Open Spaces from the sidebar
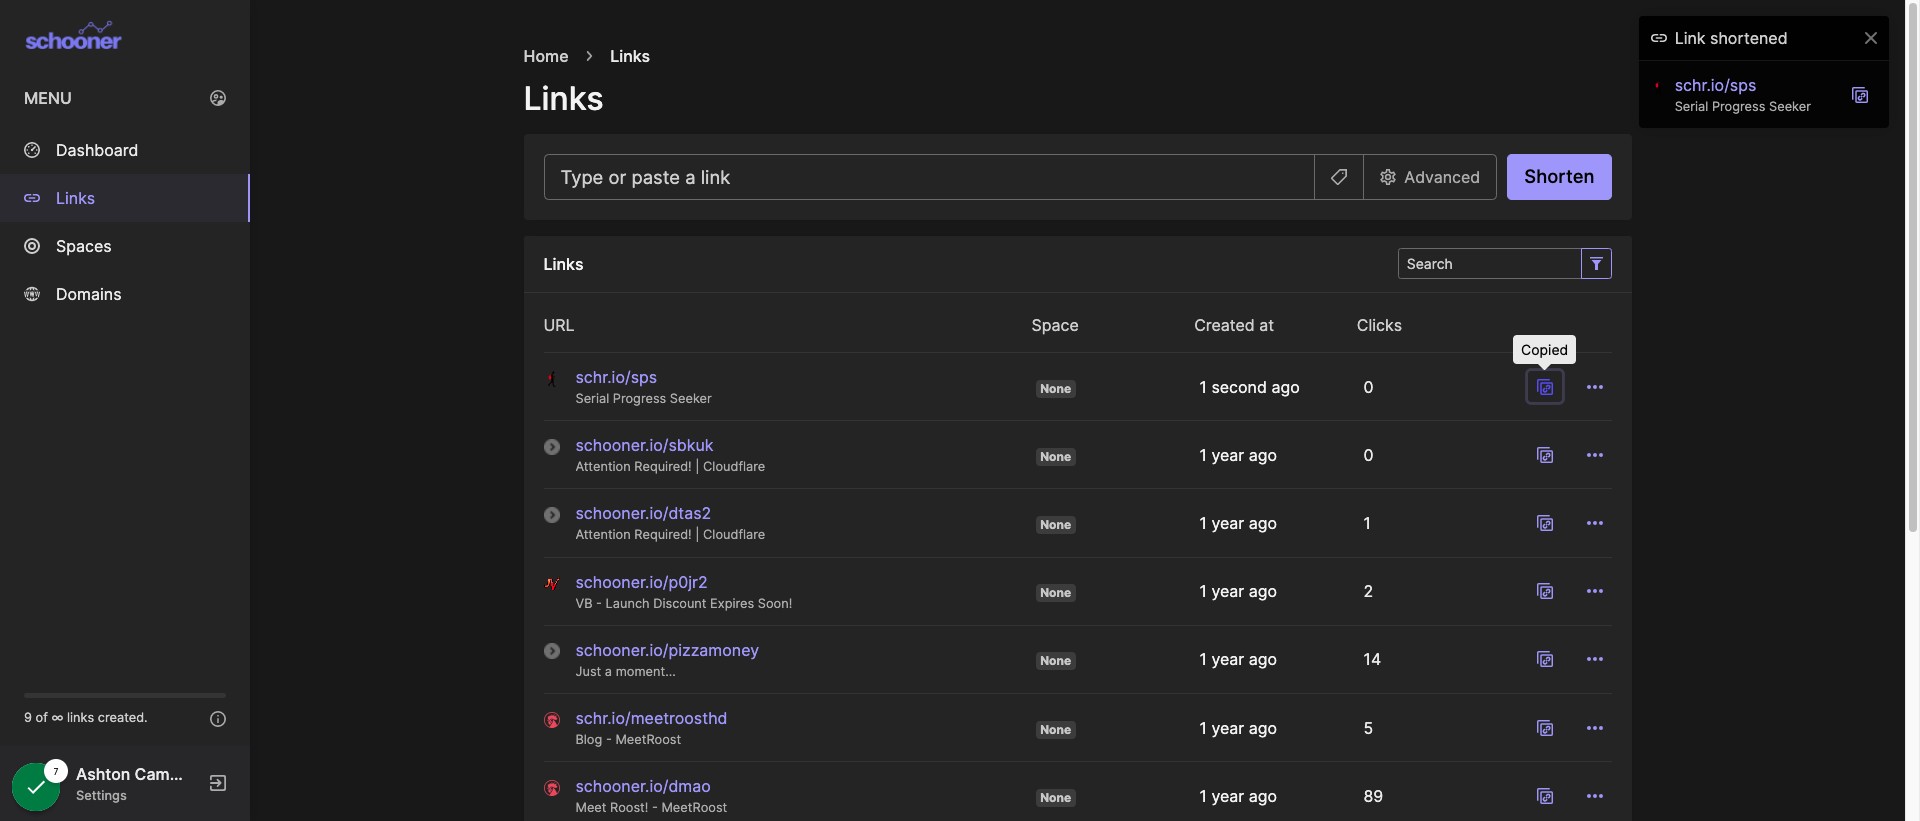The width and height of the screenshot is (1920, 821). pyautogui.click(x=124, y=246)
